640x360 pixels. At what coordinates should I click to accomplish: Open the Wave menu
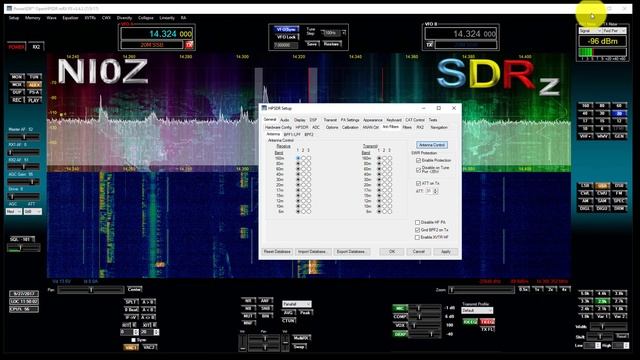[51, 18]
